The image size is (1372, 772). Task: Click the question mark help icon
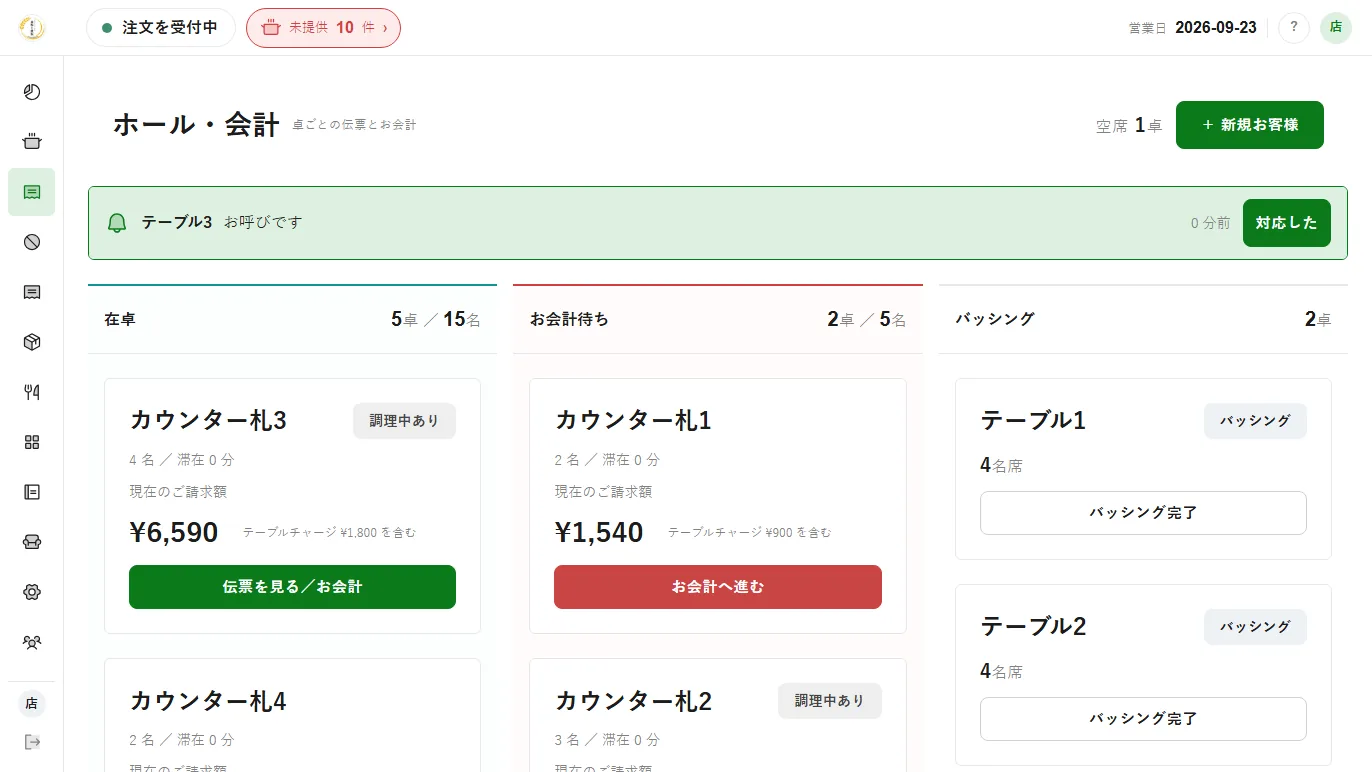[x=1294, y=28]
